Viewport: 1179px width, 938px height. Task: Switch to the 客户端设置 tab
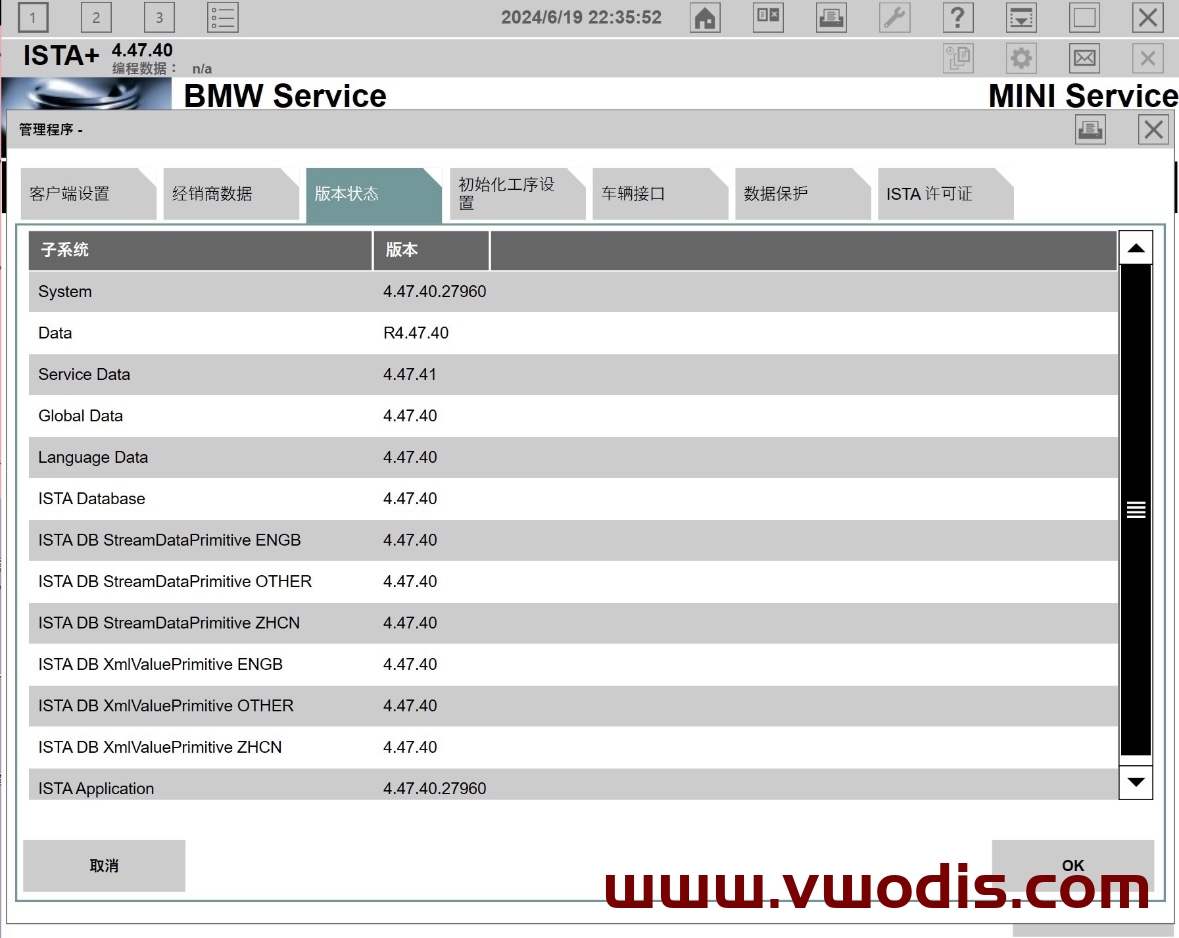pos(88,194)
